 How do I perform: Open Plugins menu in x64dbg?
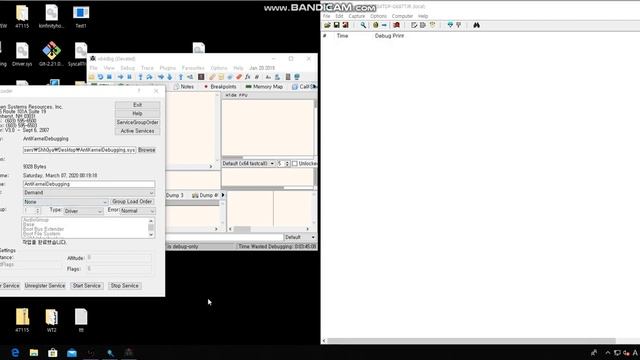pos(168,68)
